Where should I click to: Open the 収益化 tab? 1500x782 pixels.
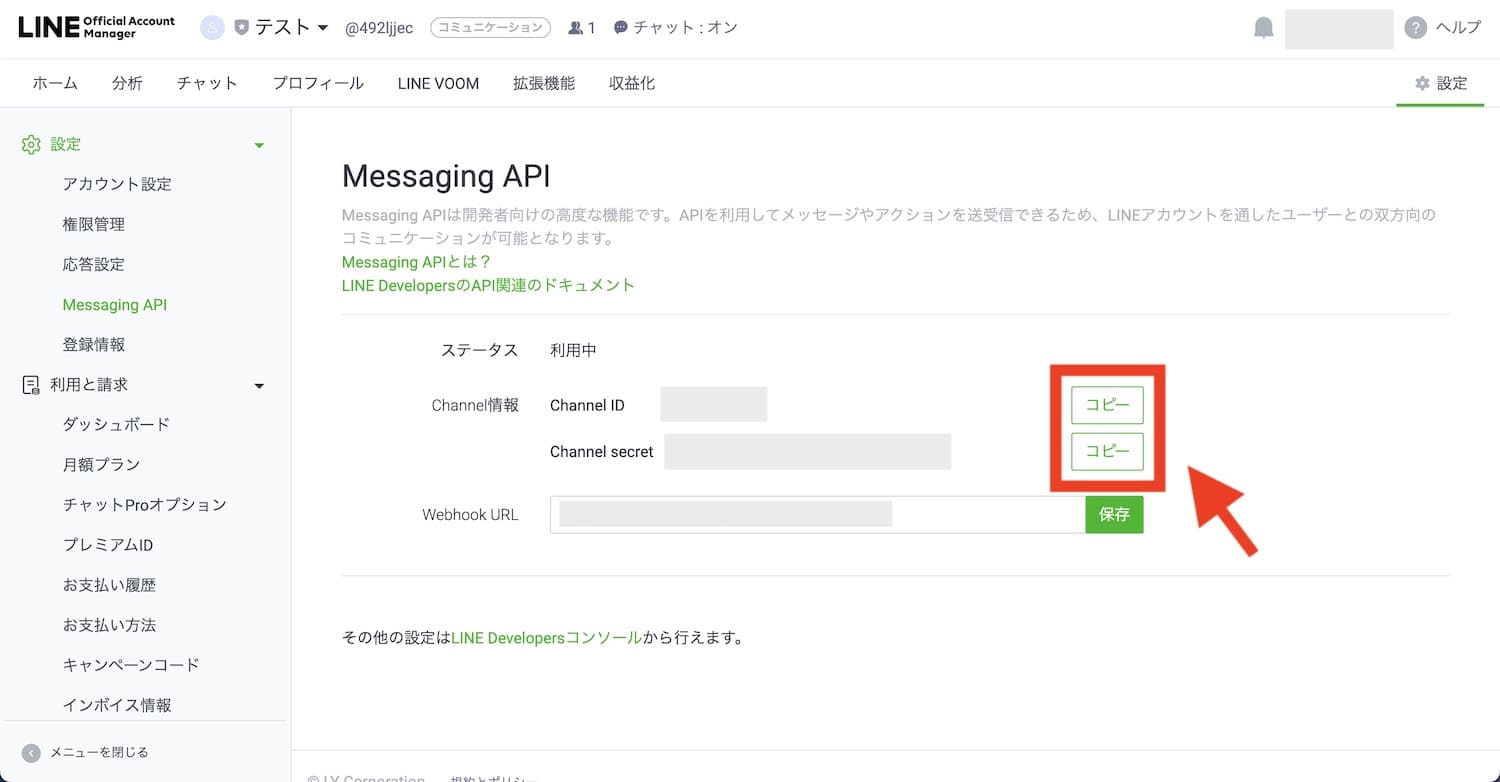(632, 83)
